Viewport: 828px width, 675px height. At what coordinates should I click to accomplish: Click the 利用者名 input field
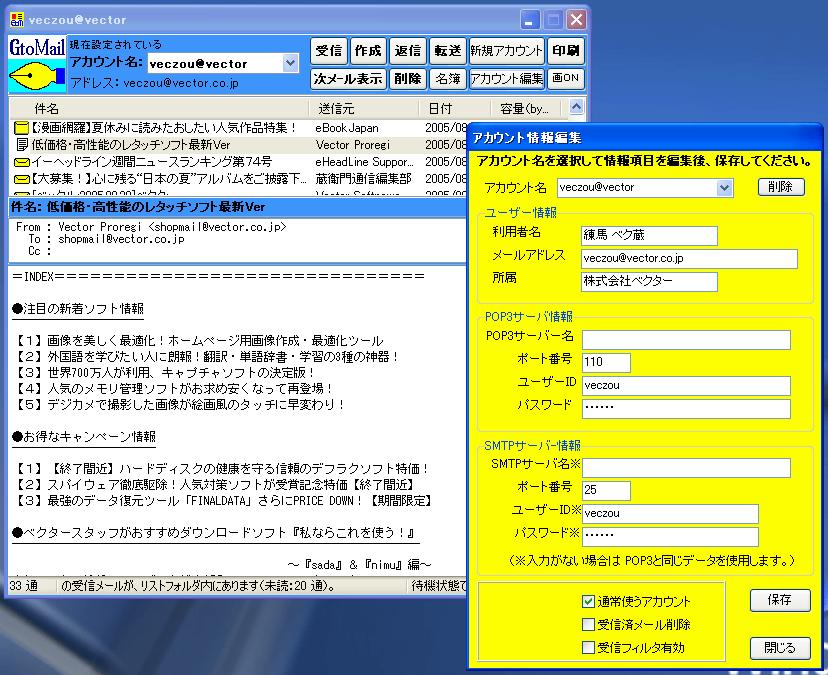click(x=649, y=236)
